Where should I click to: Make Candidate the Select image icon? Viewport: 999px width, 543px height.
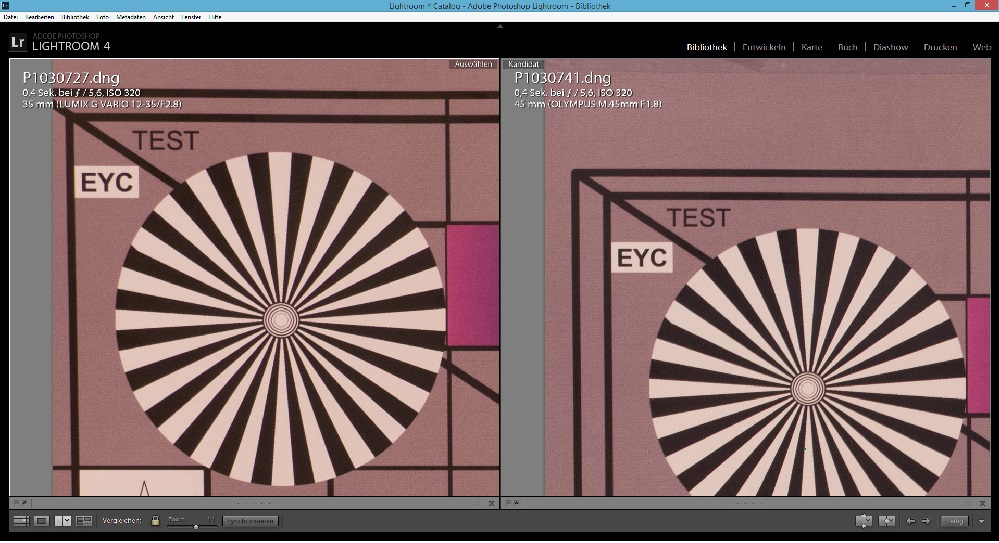coord(887,521)
